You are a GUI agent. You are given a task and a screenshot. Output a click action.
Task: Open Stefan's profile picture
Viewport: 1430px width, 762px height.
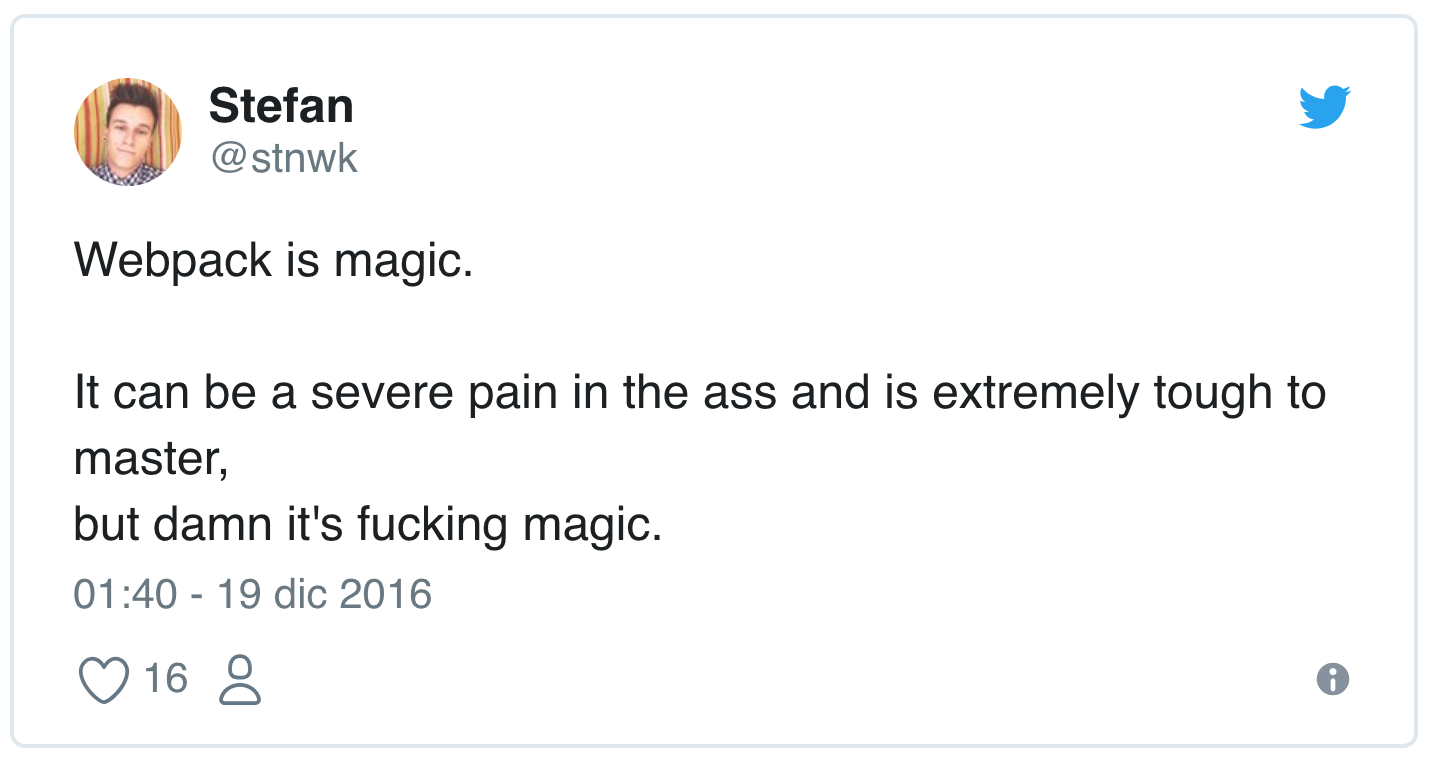pos(128,132)
